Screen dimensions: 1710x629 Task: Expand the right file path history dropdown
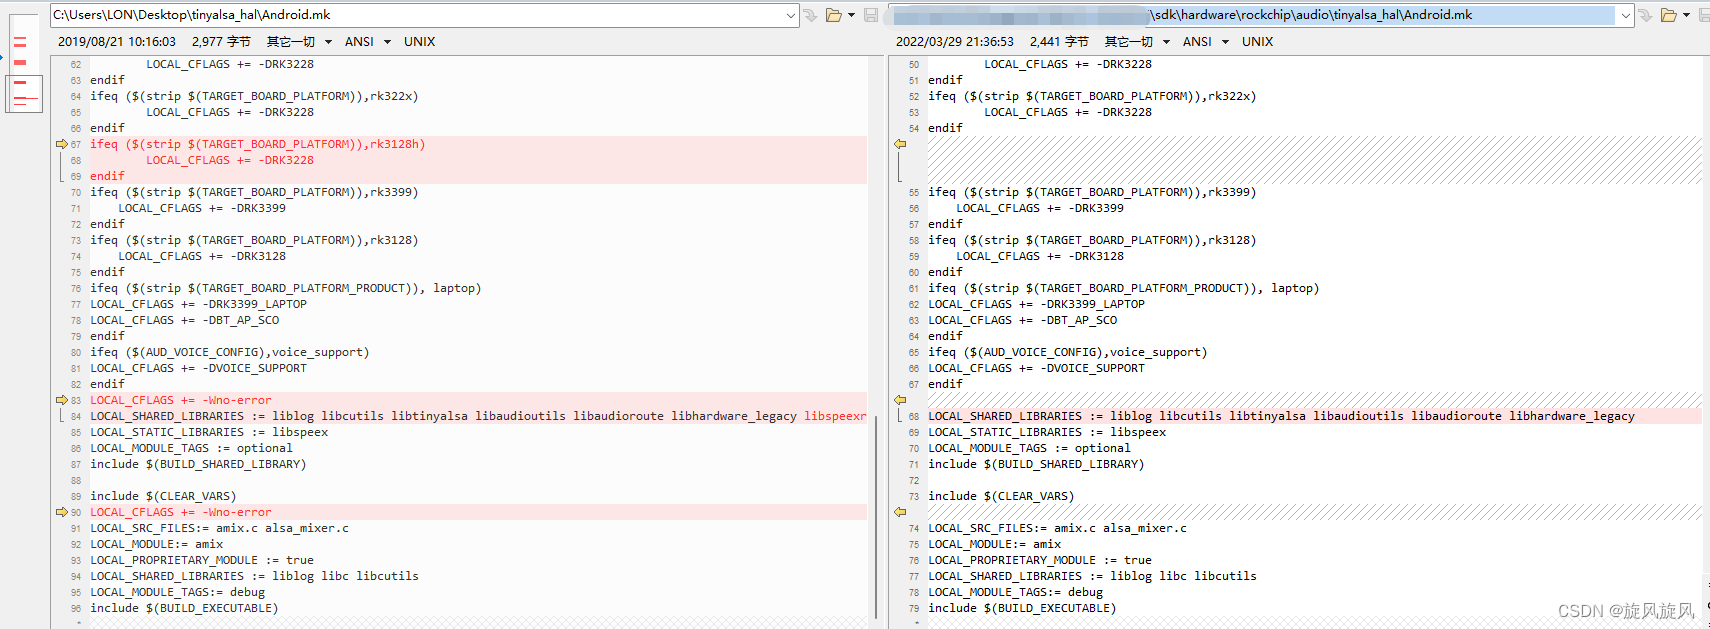point(1626,15)
